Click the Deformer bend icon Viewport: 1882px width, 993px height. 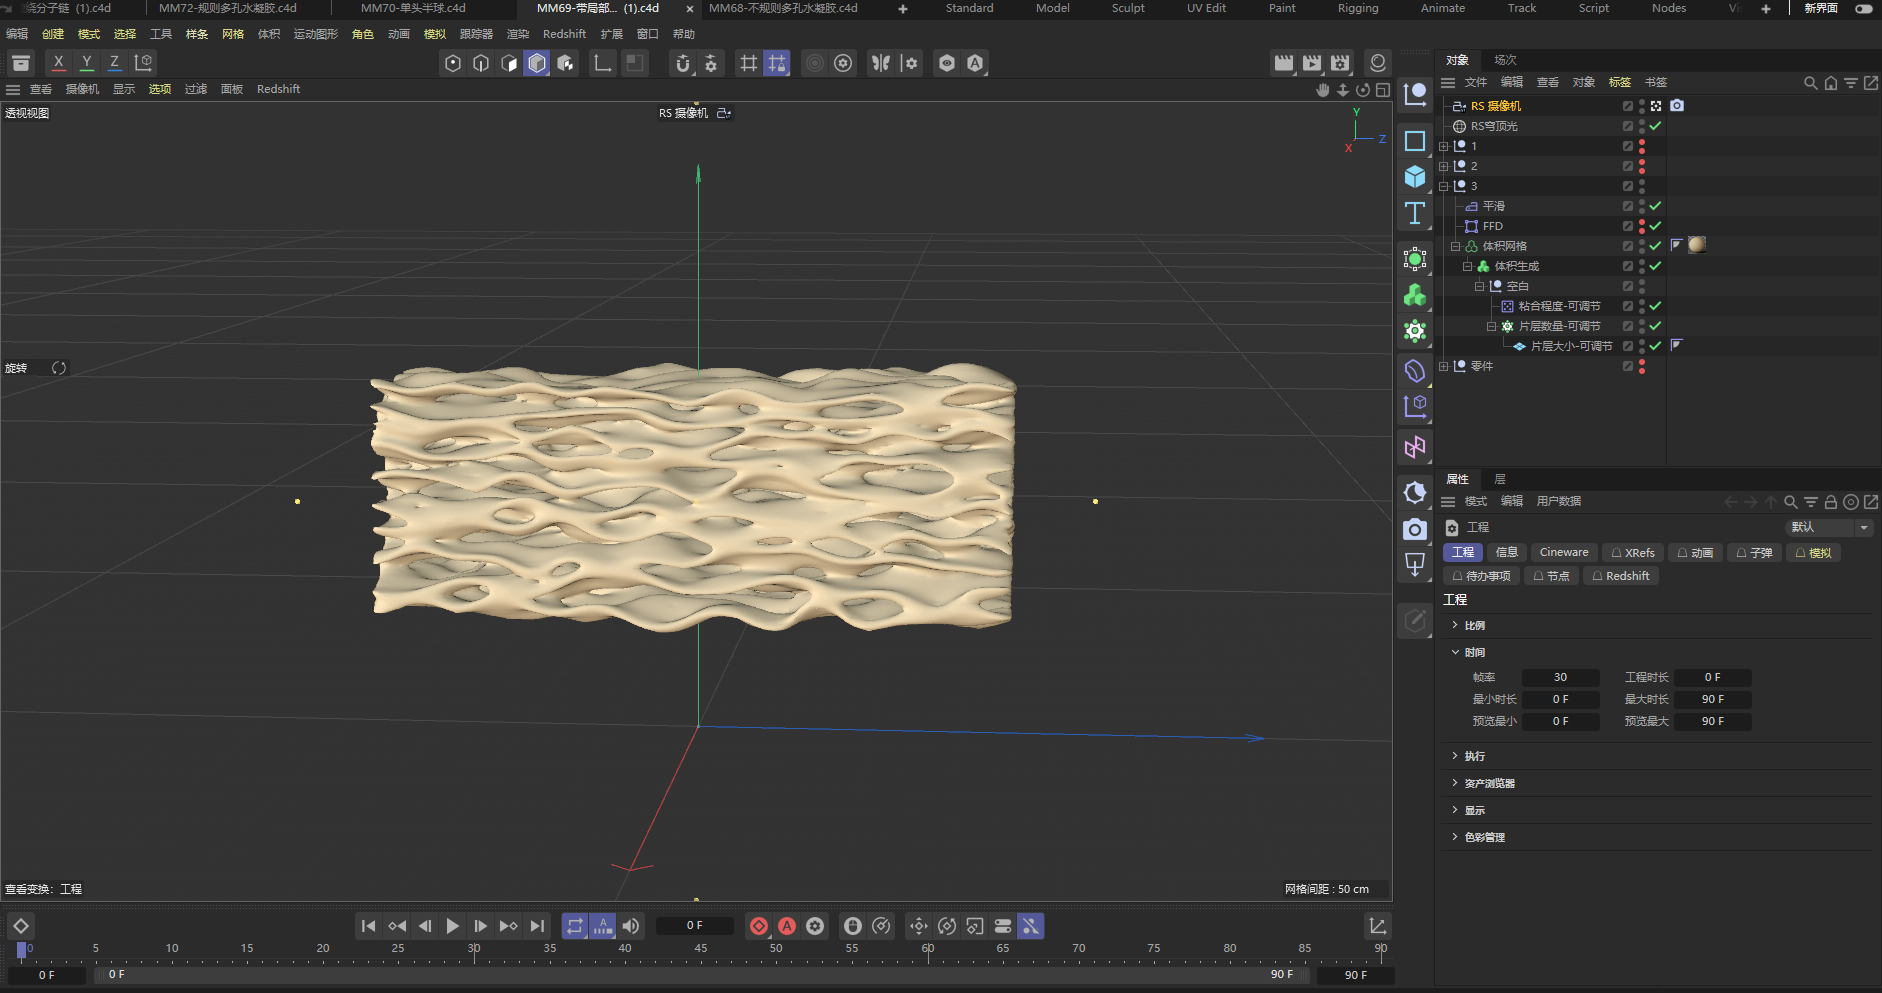click(x=1415, y=371)
